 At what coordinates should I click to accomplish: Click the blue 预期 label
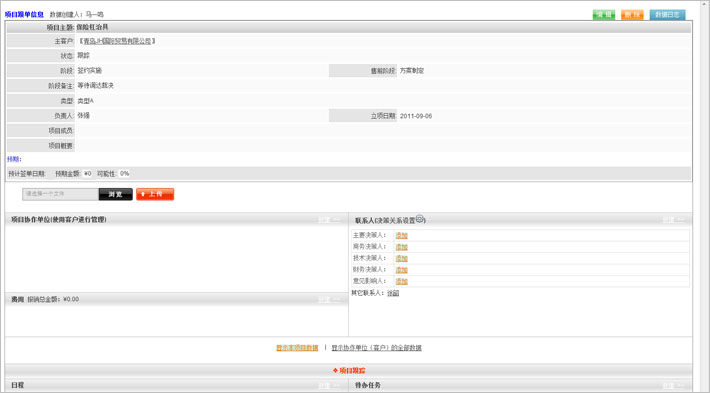(14, 159)
